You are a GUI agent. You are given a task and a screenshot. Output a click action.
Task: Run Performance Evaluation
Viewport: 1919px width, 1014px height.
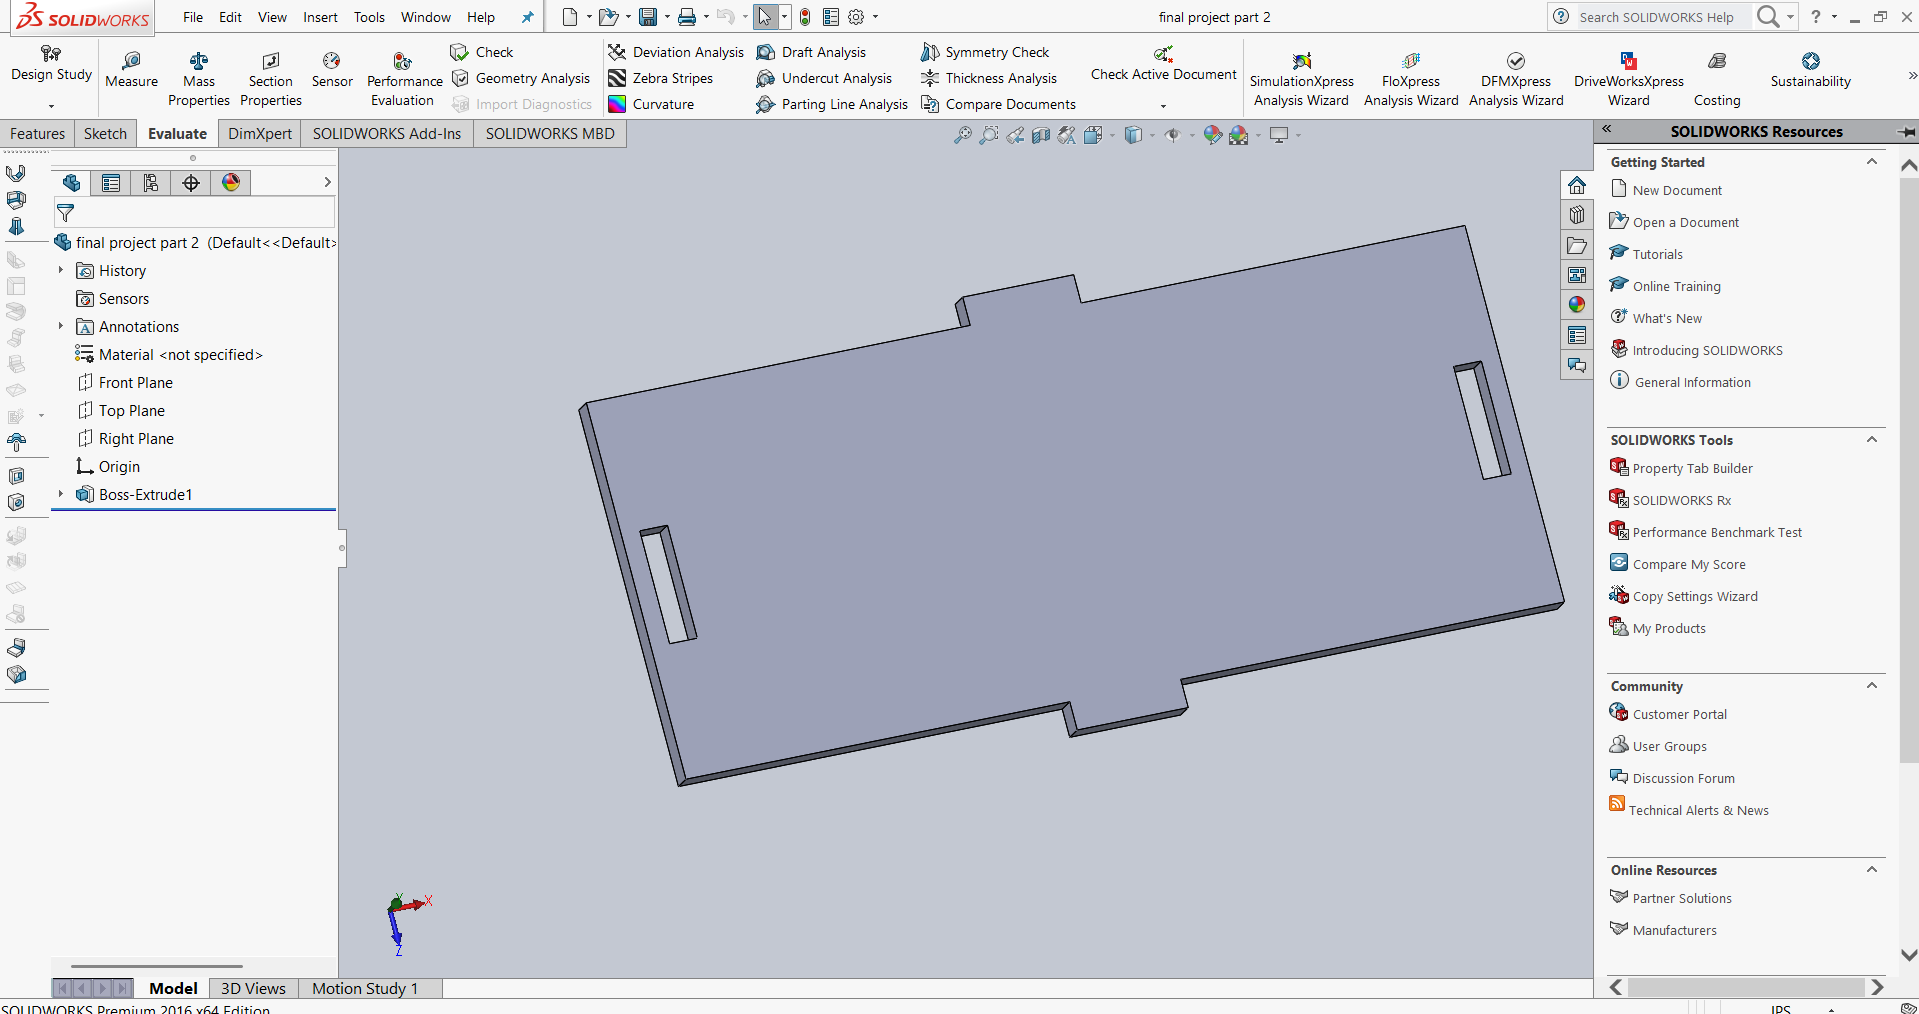(404, 79)
